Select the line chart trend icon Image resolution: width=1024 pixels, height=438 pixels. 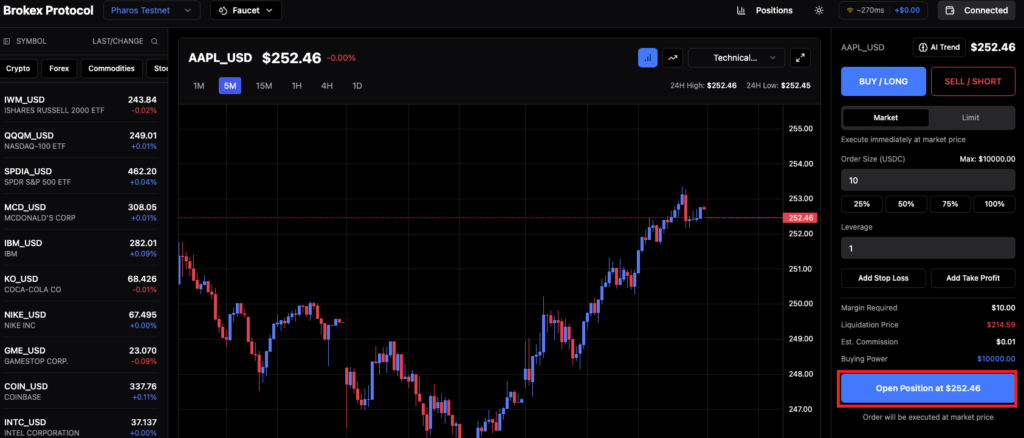click(x=673, y=58)
